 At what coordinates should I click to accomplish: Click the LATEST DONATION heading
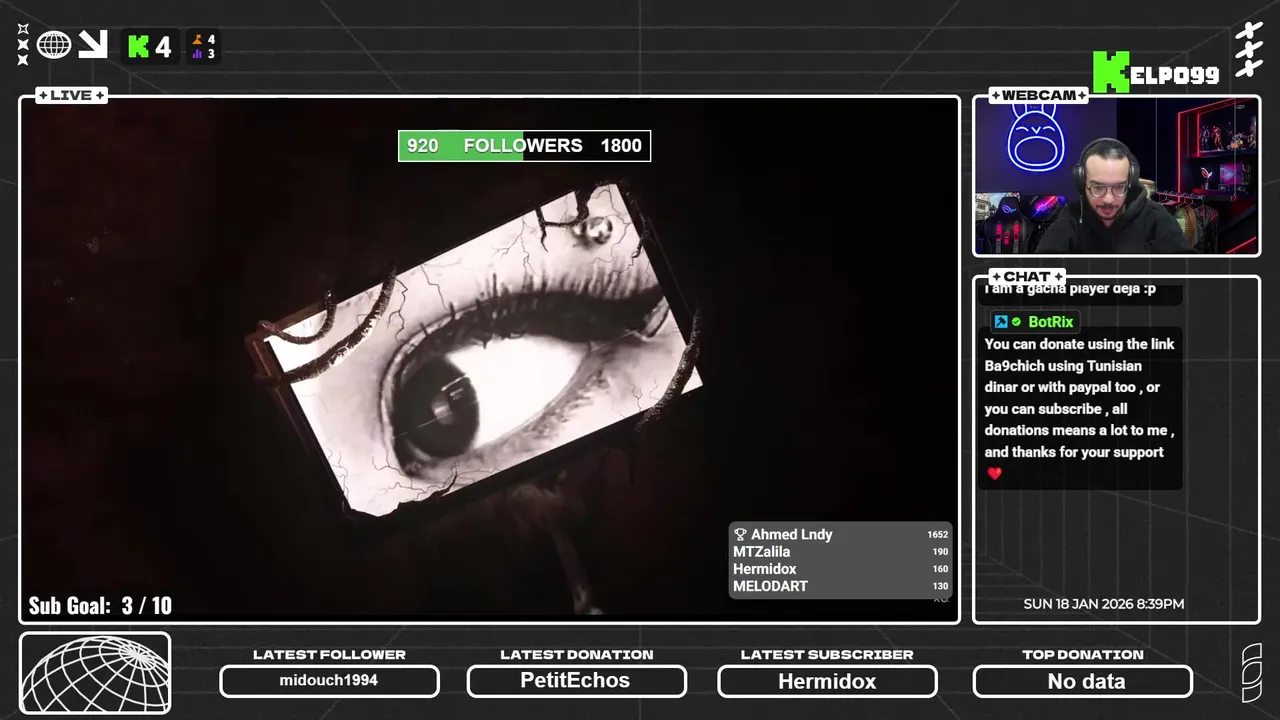pyautogui.click(x=576, y=654)
